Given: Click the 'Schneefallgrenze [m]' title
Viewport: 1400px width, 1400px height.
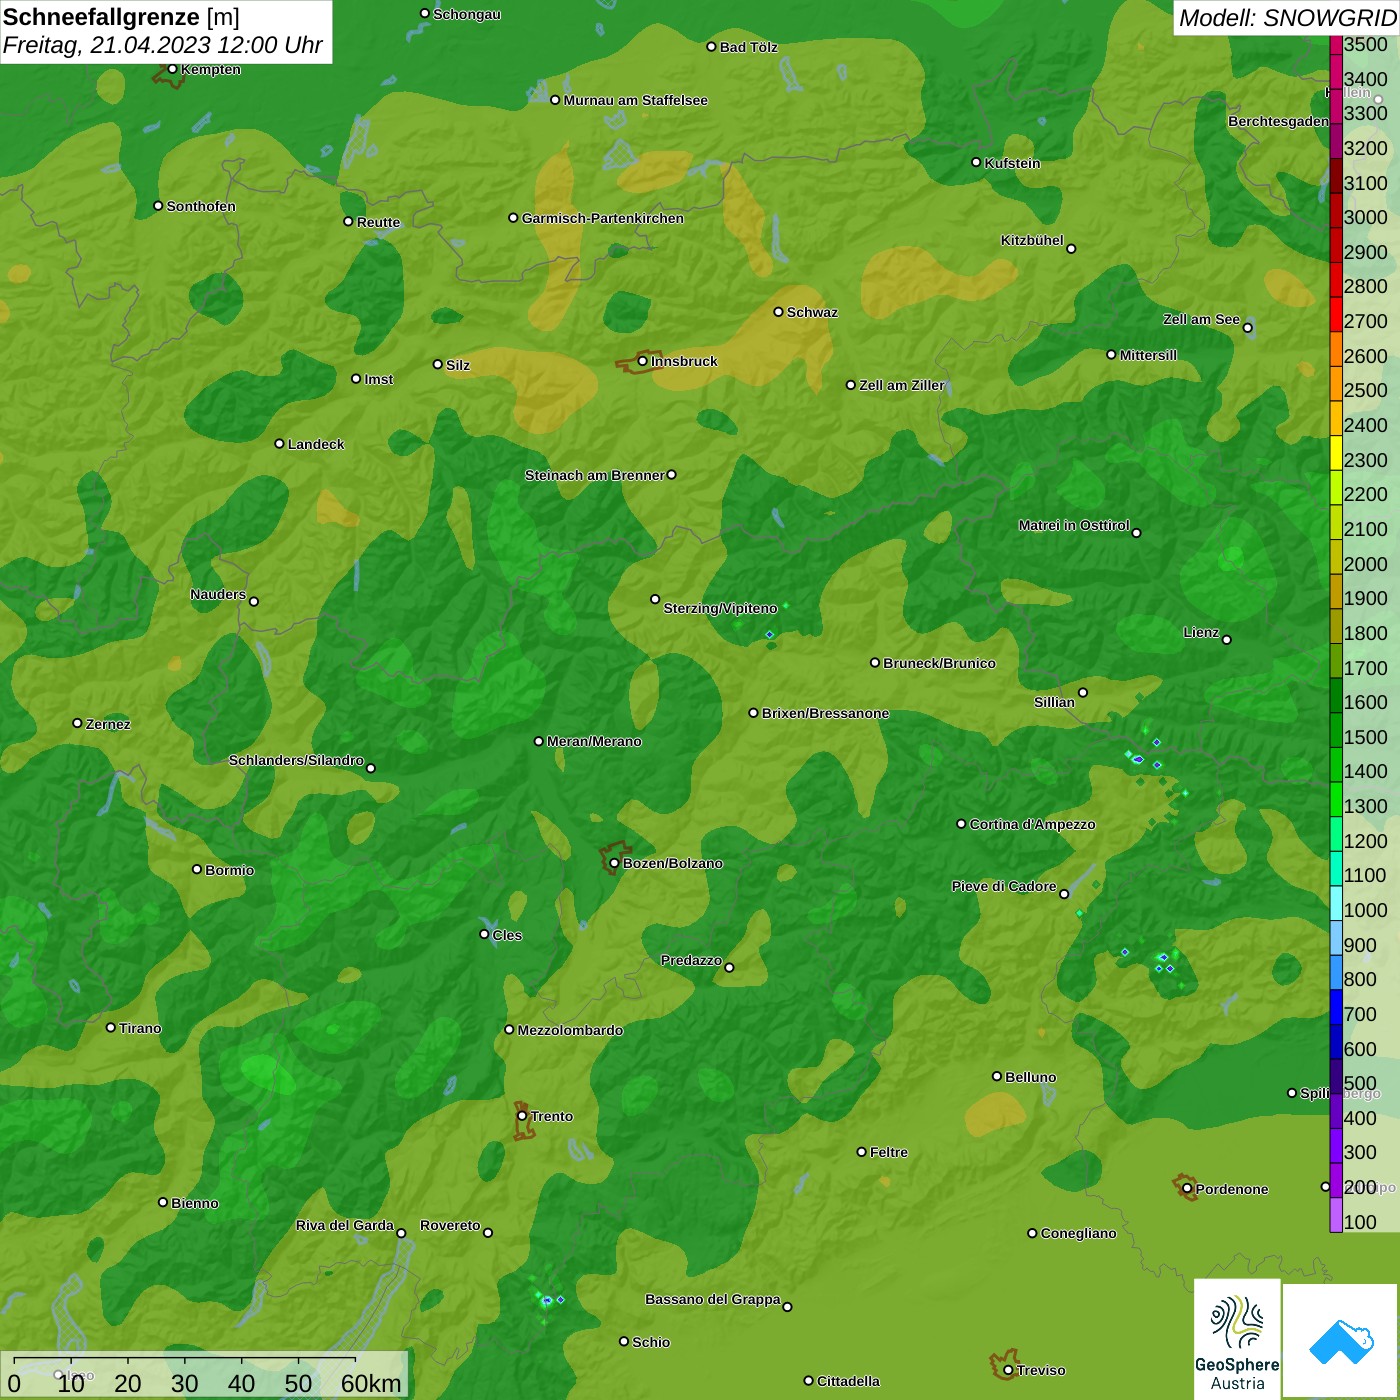Looking at the screenshot, I should [x=121, y=17].
